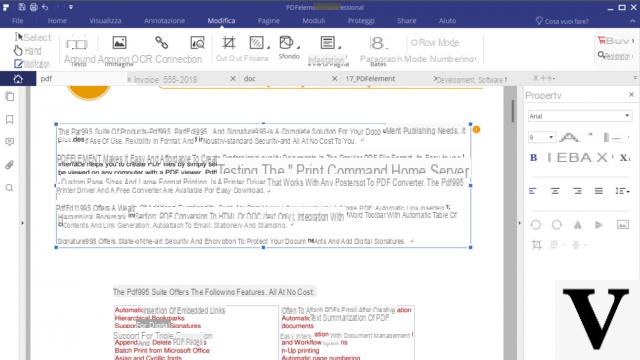Click the OCR icon

tap(198, 42)
